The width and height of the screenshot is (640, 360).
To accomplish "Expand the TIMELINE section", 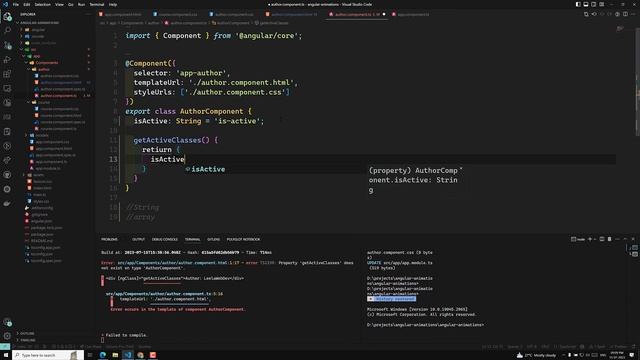I will pyautogui.click(x=28, y=340).
